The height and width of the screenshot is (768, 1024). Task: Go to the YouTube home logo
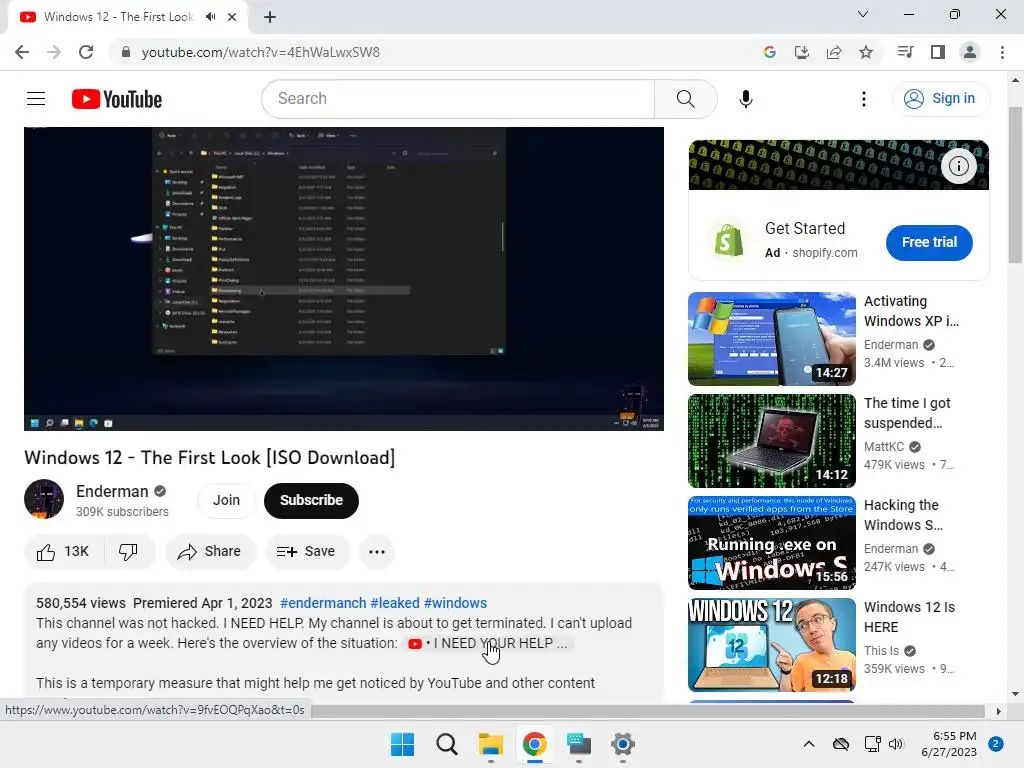pyautogui.click(x=117, y=99)
